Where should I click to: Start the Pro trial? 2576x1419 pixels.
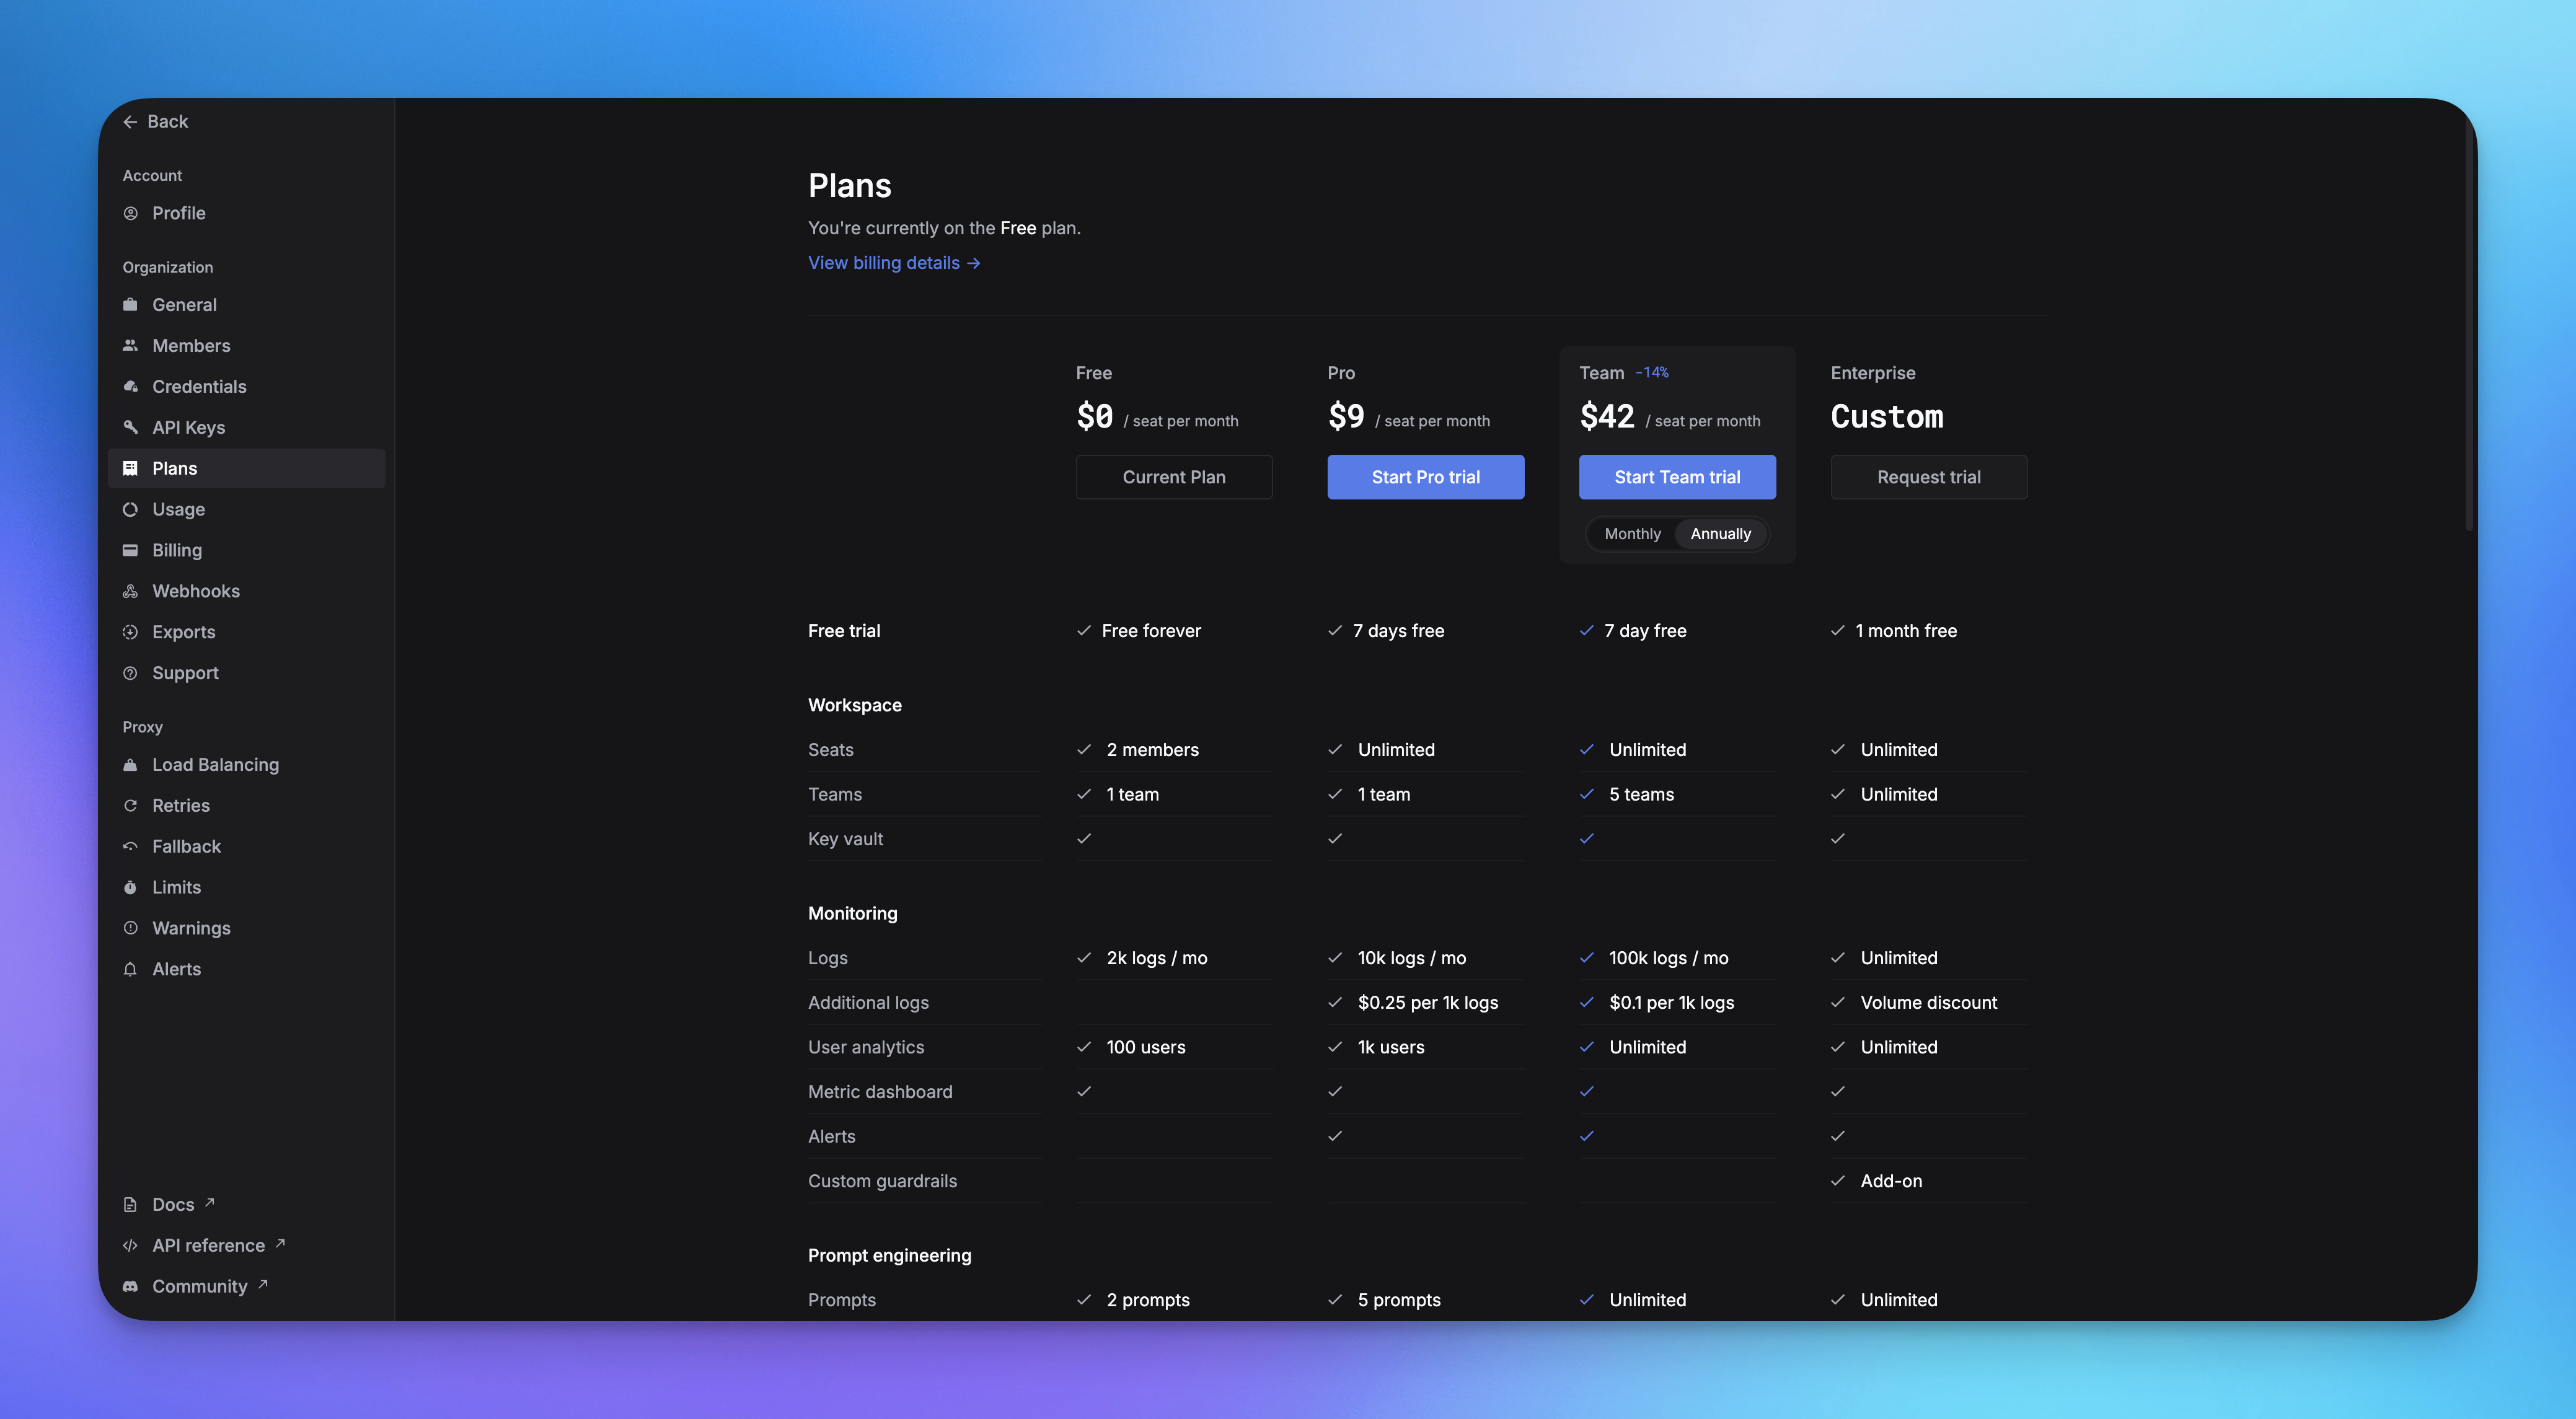coord(1425,478)
